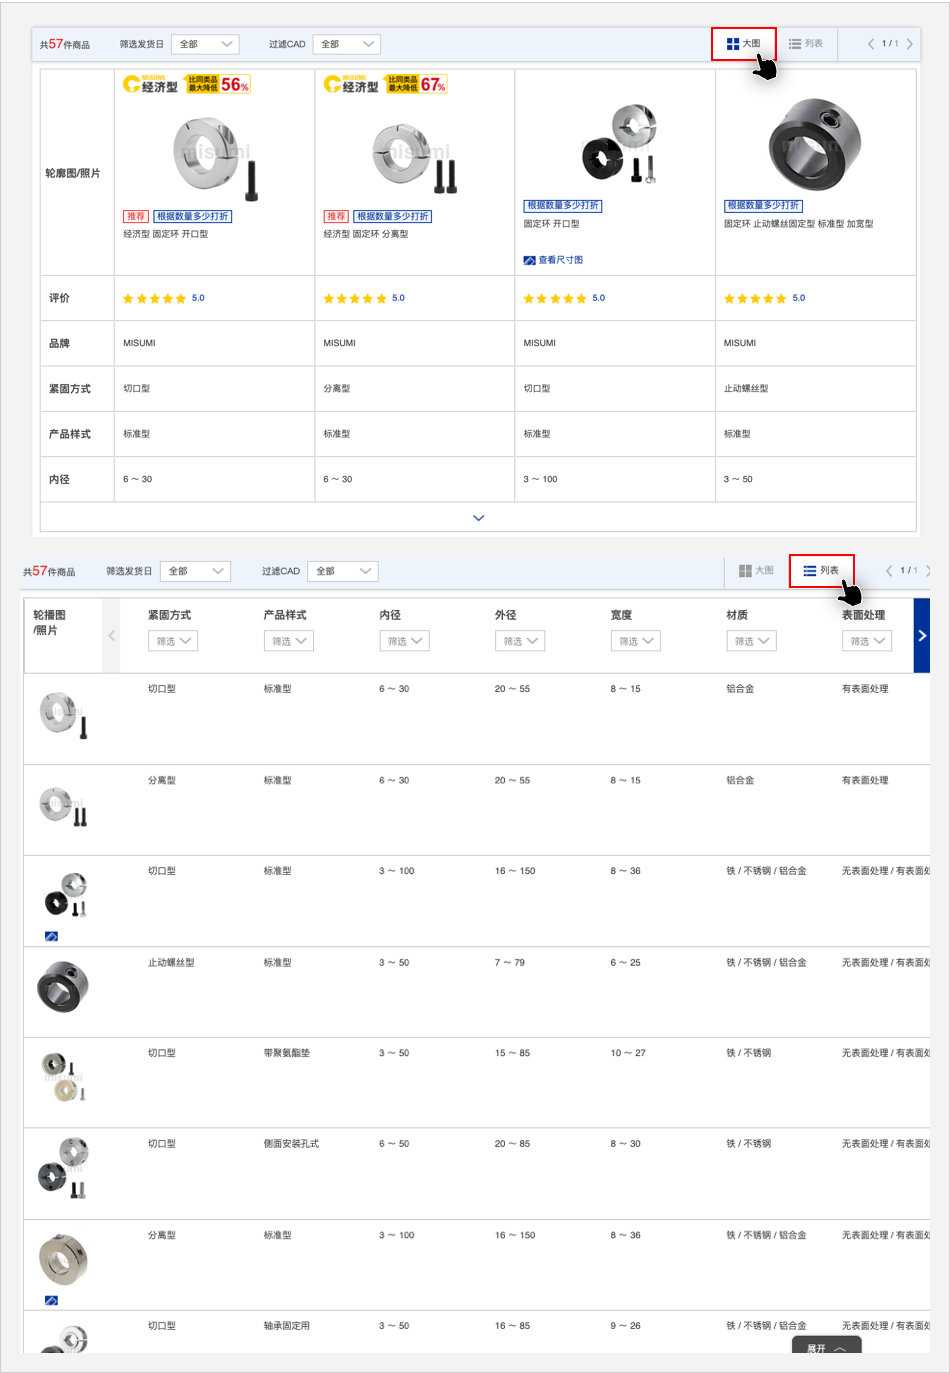The image size is (950, 1373).
Task: Click previous page arrow in upper toolbar
Action: click(871, 44)
